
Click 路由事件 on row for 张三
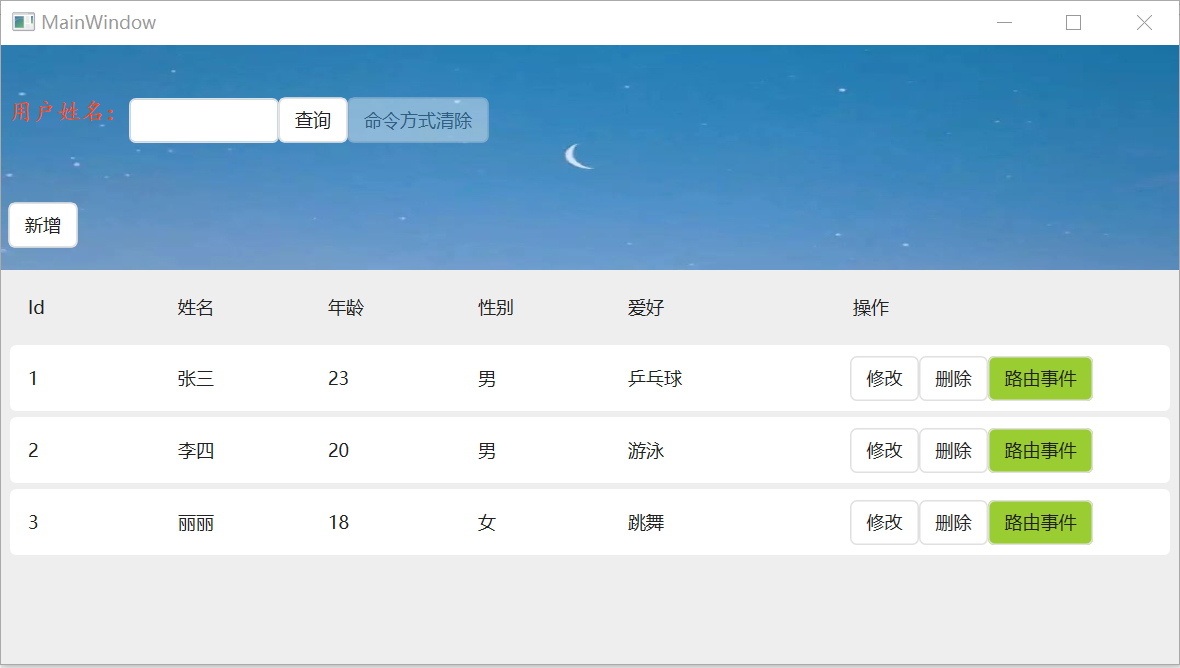pyautogui.click(x=1040, y=378)
